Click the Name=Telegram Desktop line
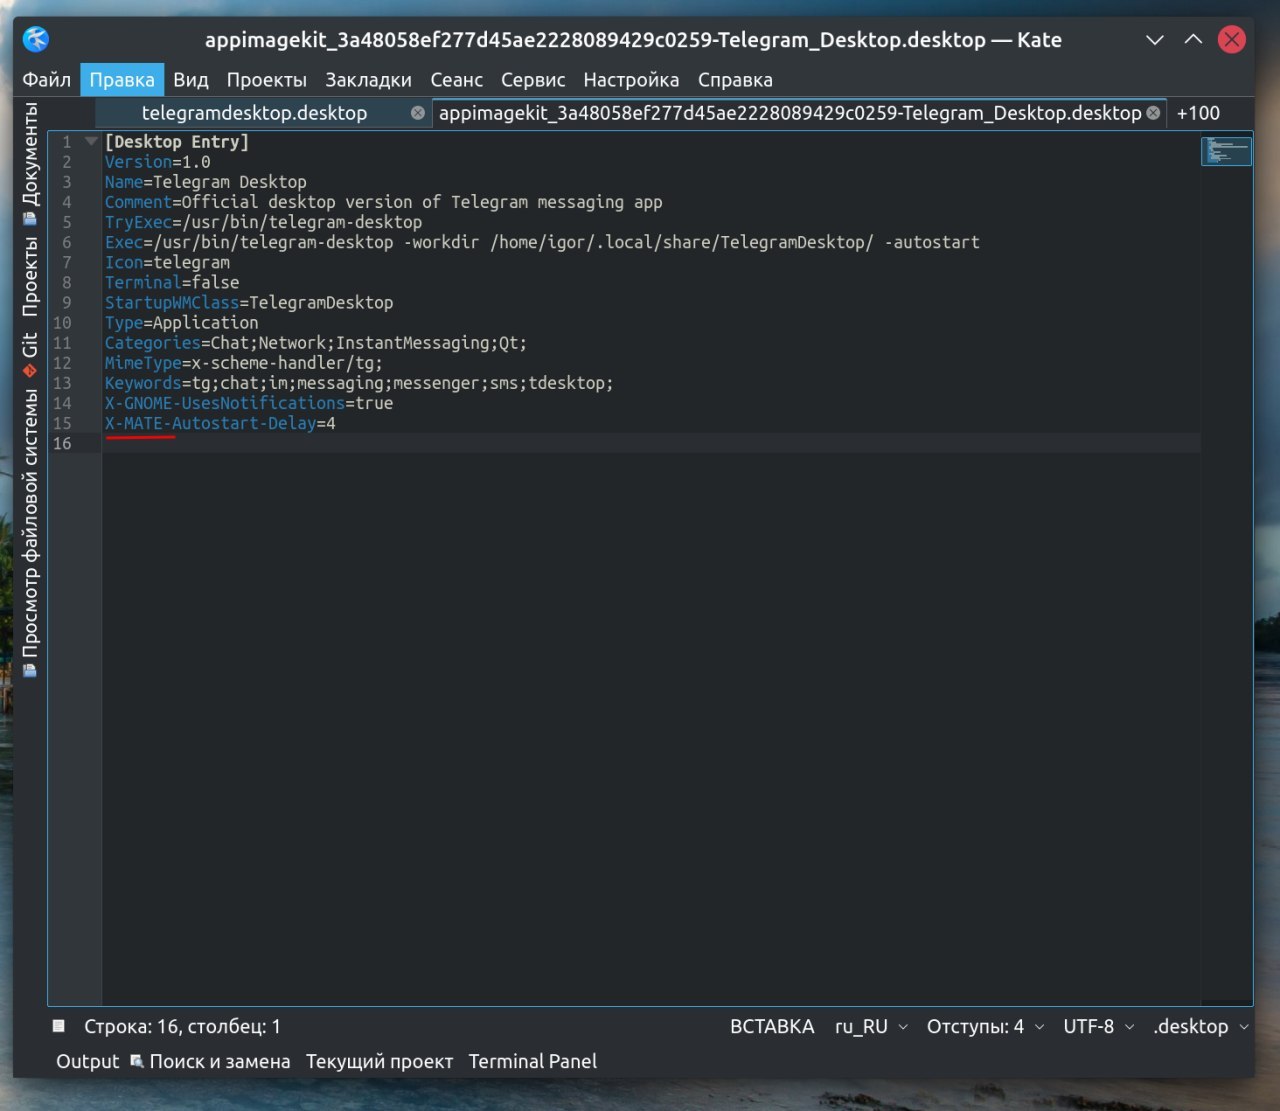This screenshot has height=1111, width=1280. click(x=205, y=182)
